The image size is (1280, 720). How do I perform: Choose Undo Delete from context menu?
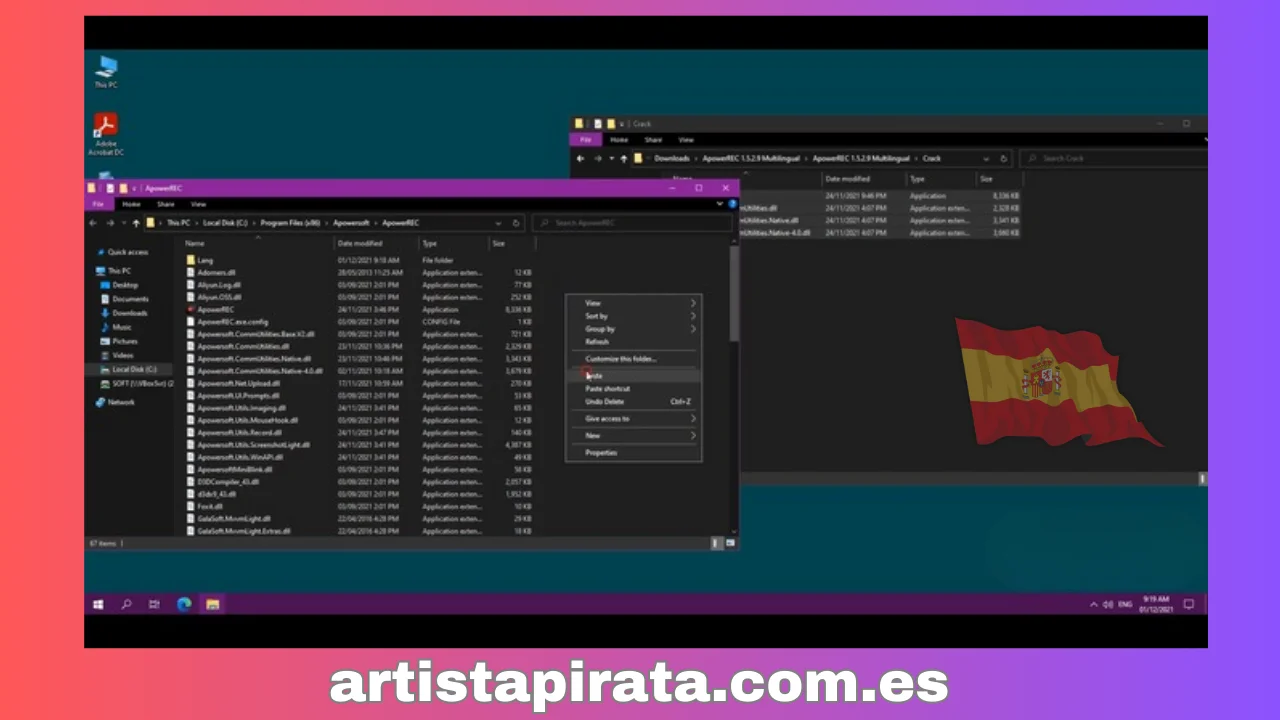point(634,402)
